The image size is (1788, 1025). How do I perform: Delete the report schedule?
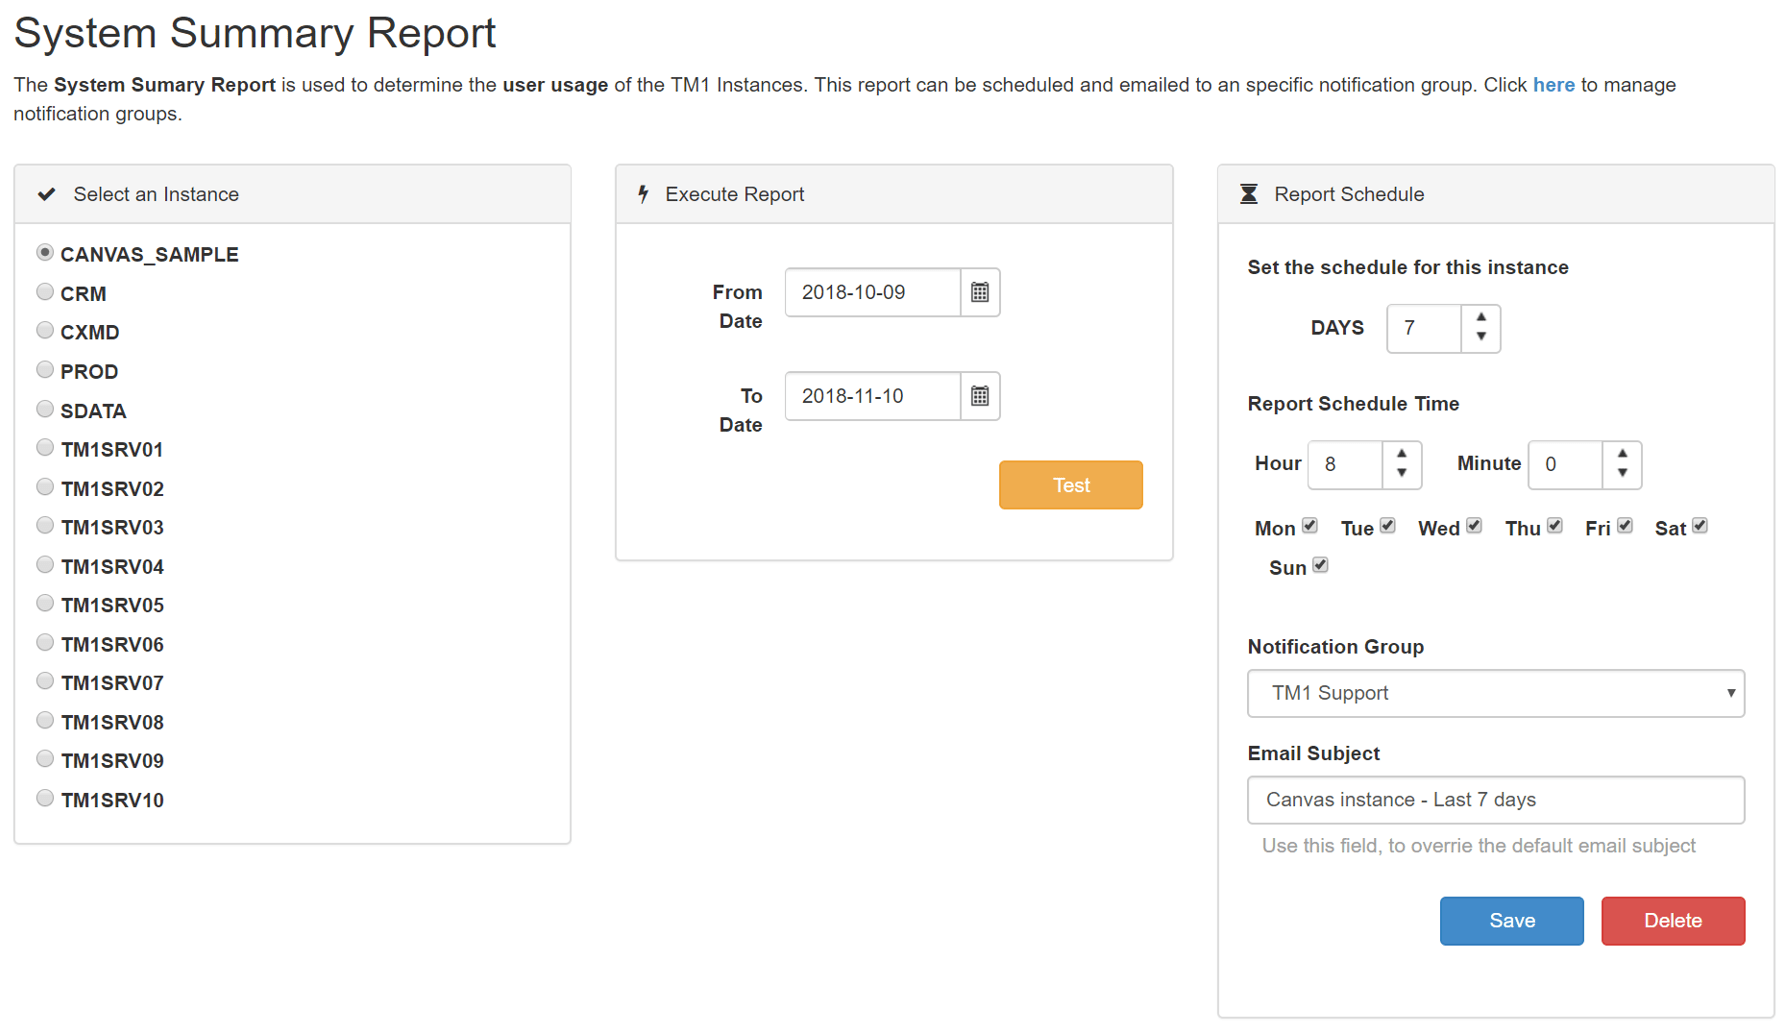click(1673, 921)
